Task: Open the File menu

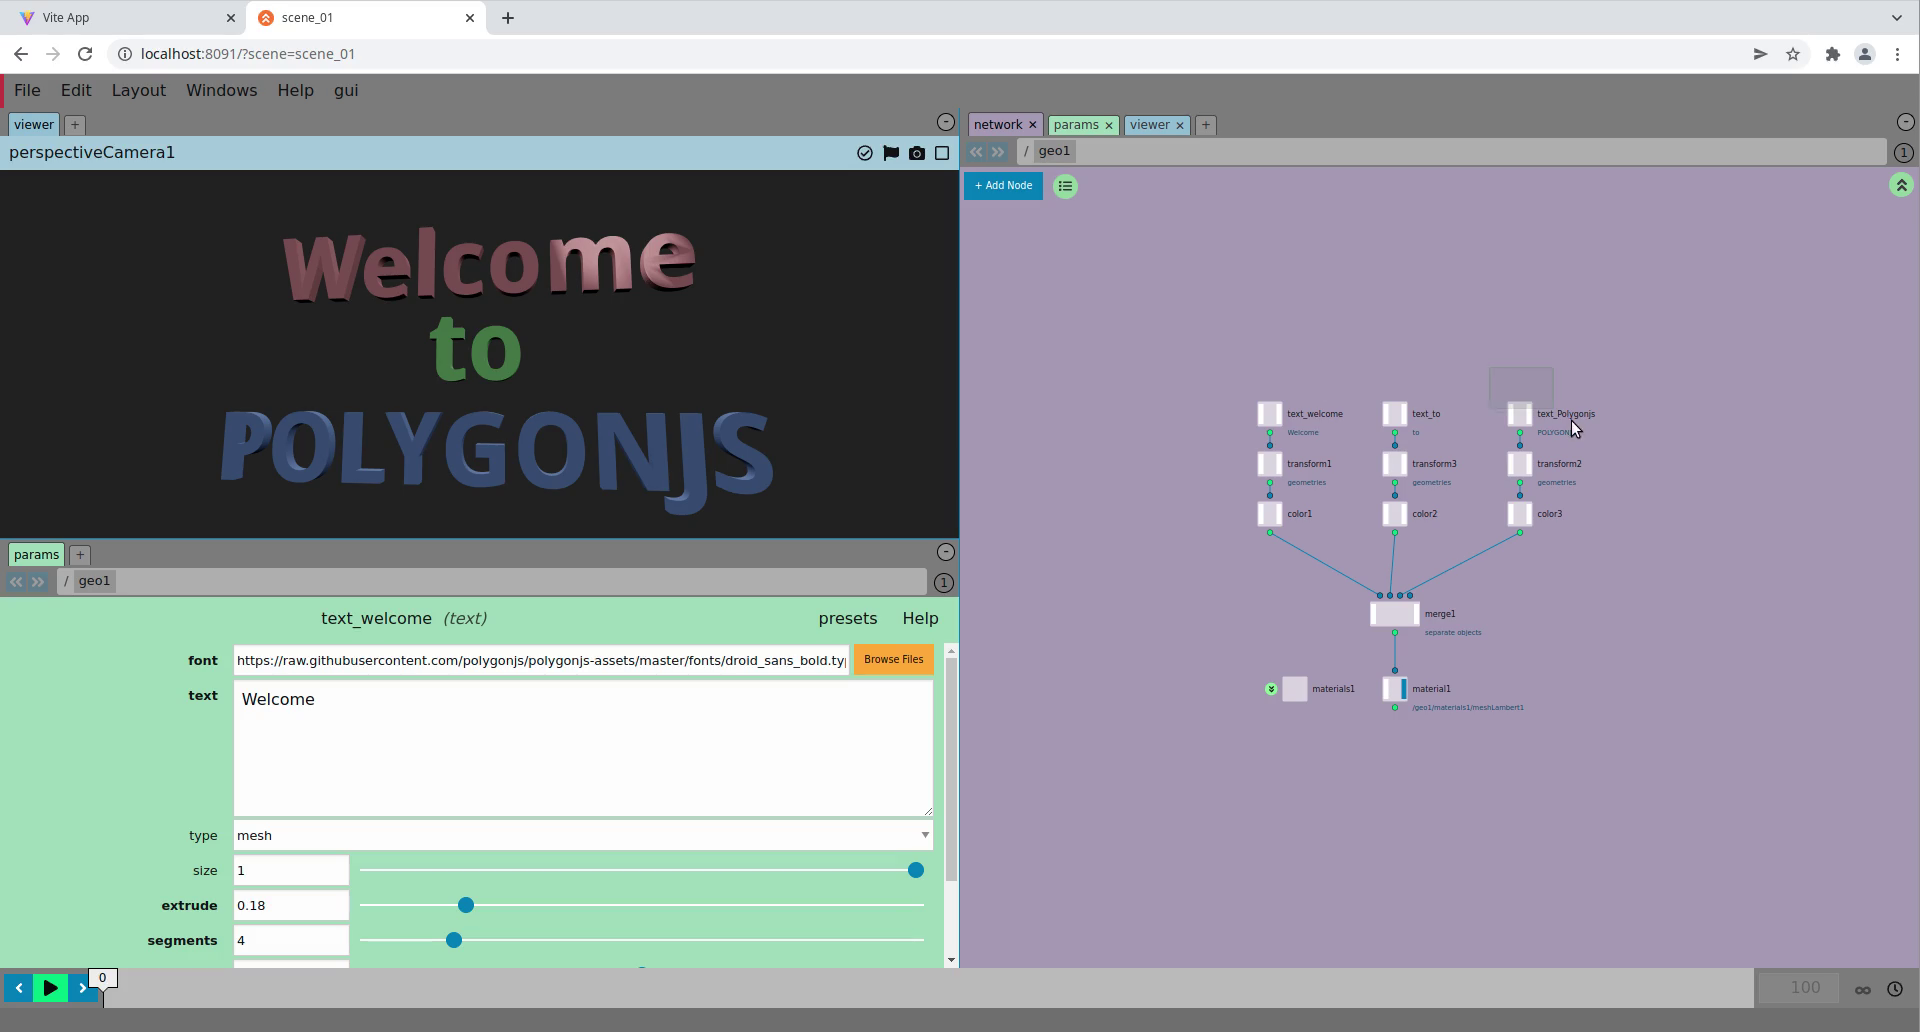Action: tap(27, 90)
